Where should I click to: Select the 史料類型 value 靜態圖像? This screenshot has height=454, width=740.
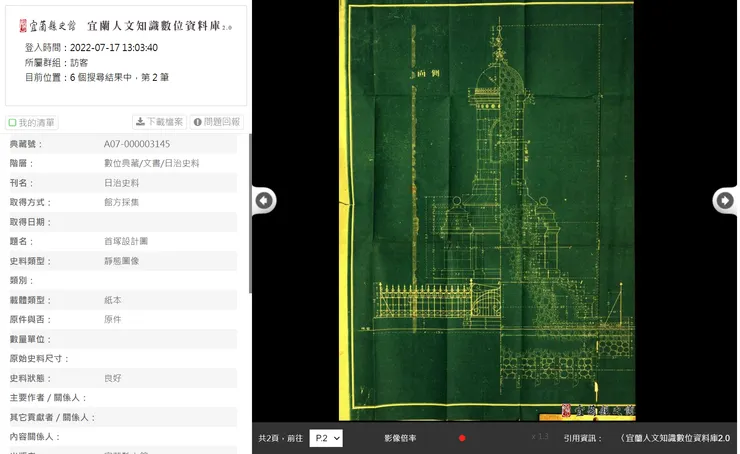tap(121, 261)
